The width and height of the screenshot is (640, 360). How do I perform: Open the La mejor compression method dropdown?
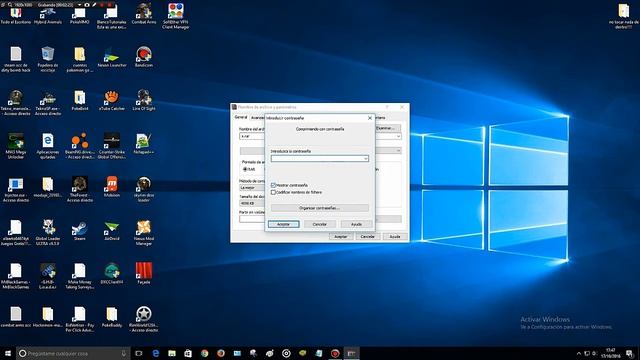tap(252, 188)
